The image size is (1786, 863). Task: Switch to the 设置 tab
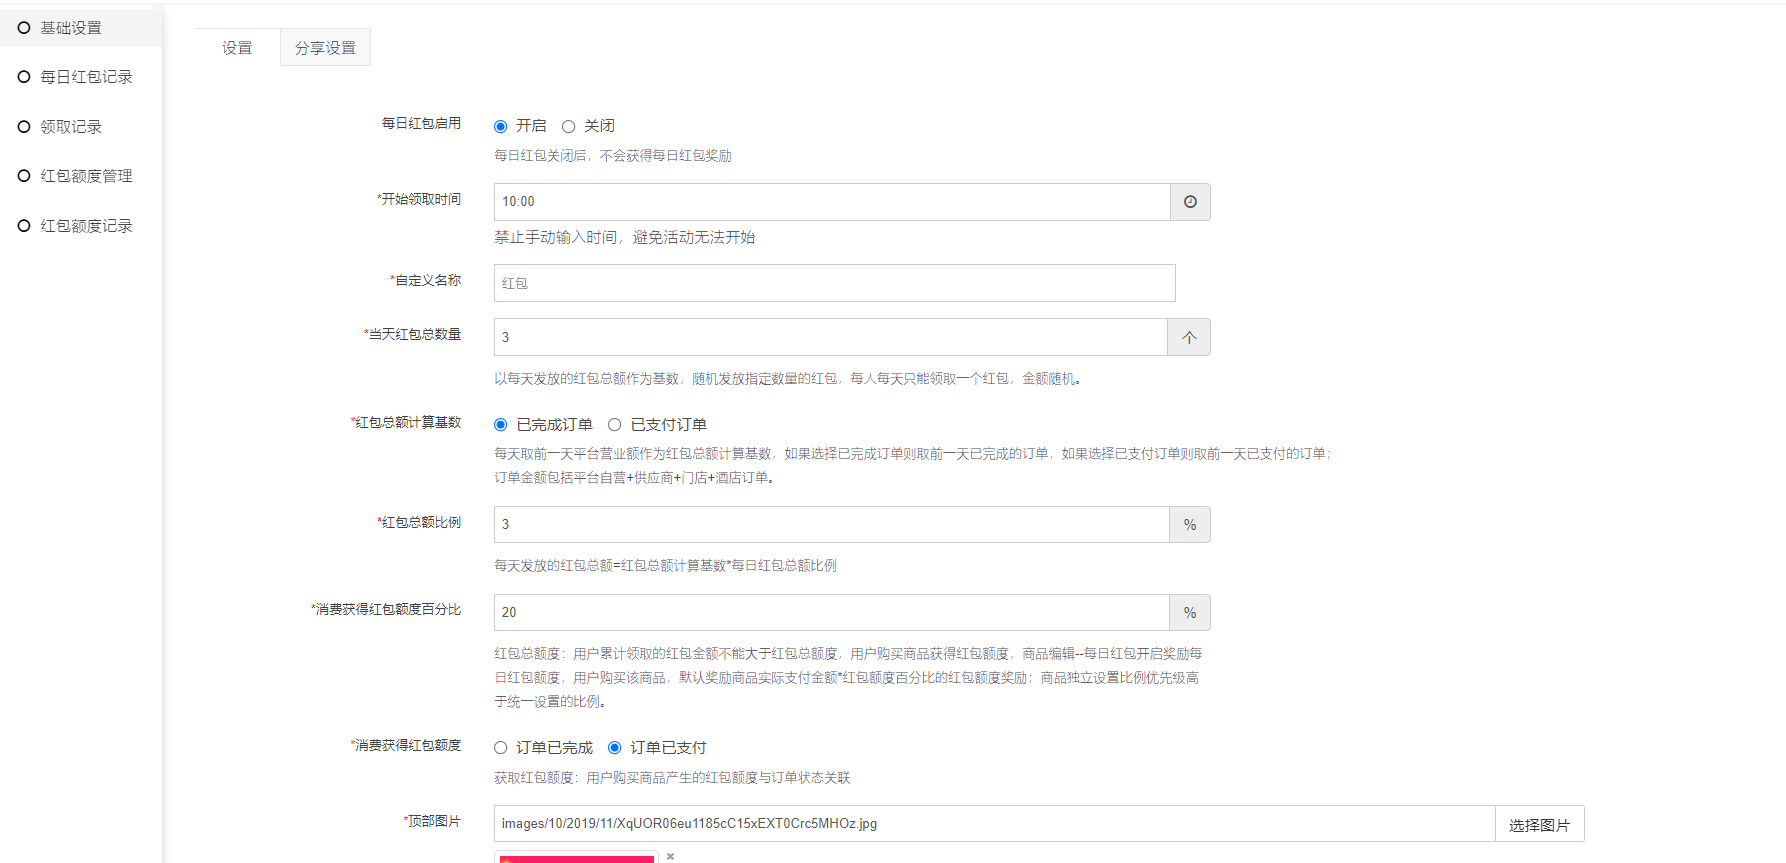pos(237,48)
